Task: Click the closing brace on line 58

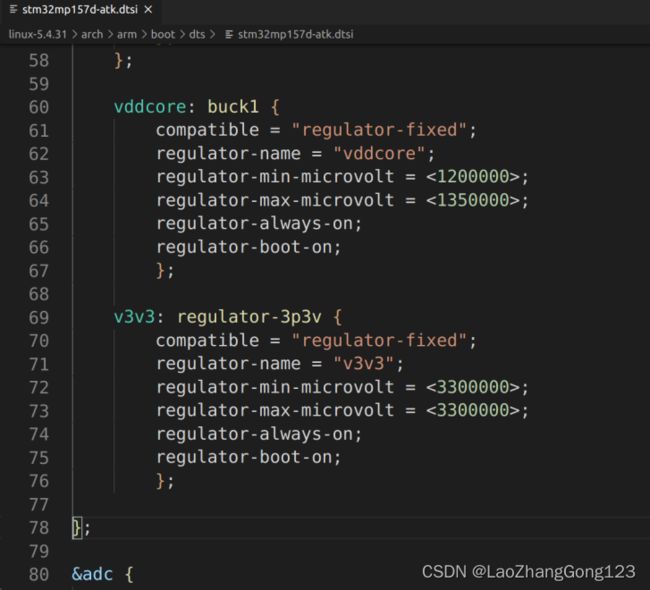Action: tap(119, 61)
